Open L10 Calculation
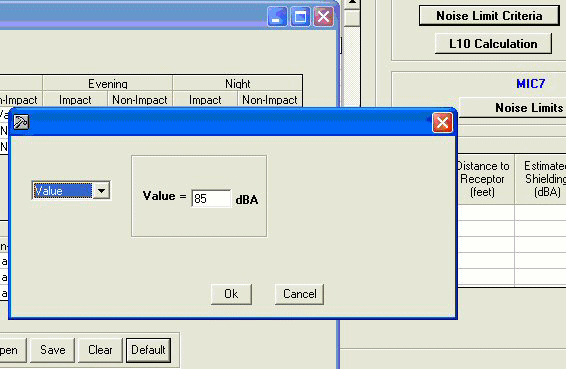Viewport: 566px width, 369px height. pyautogui.click(x=493, y=44)
